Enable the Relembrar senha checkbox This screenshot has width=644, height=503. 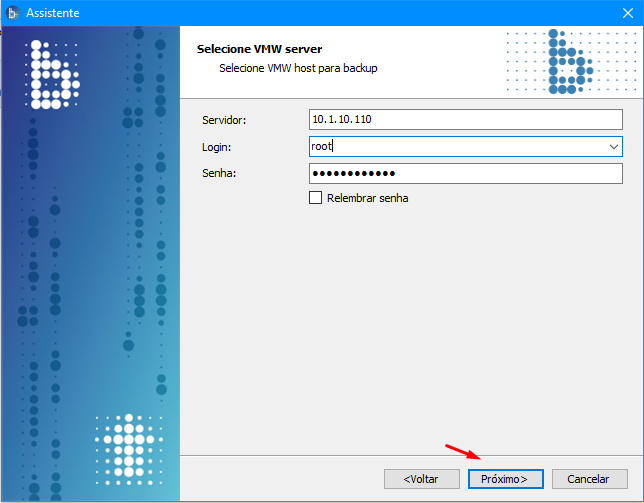pos(315,198)
